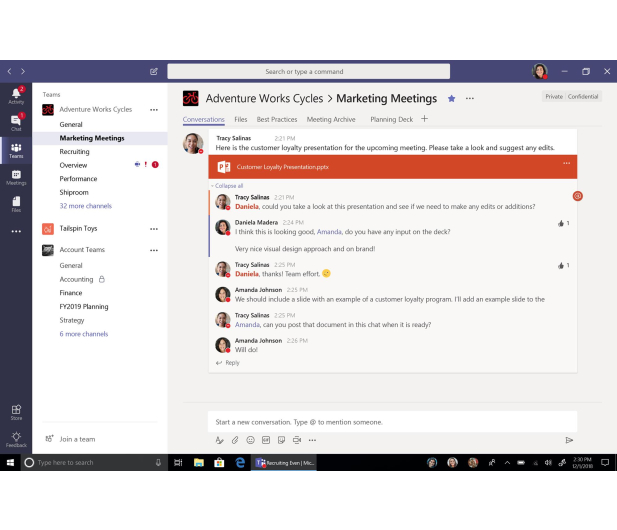Expand 32 more channels

(x=85, y=206)
